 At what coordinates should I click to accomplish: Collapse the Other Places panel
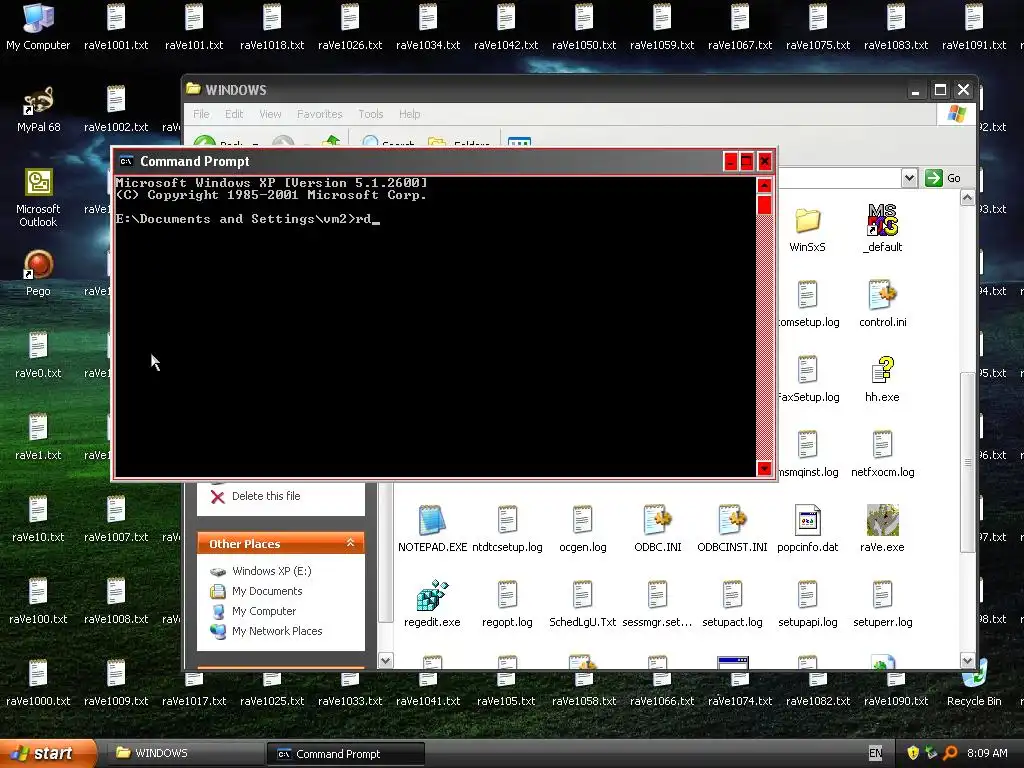pyautogui.click(x=351, y=543)
